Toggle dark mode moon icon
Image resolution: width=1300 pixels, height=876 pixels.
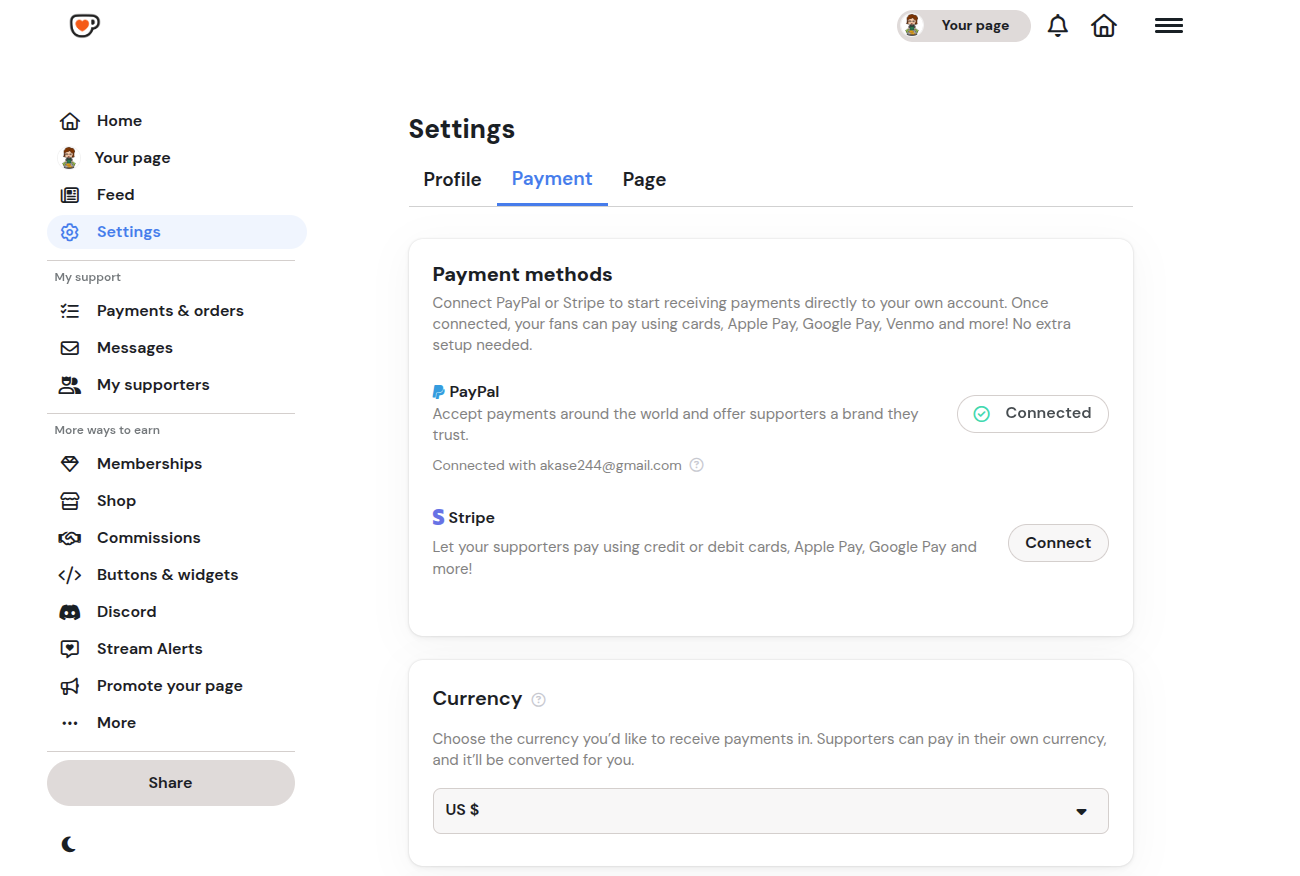point(69,844)
